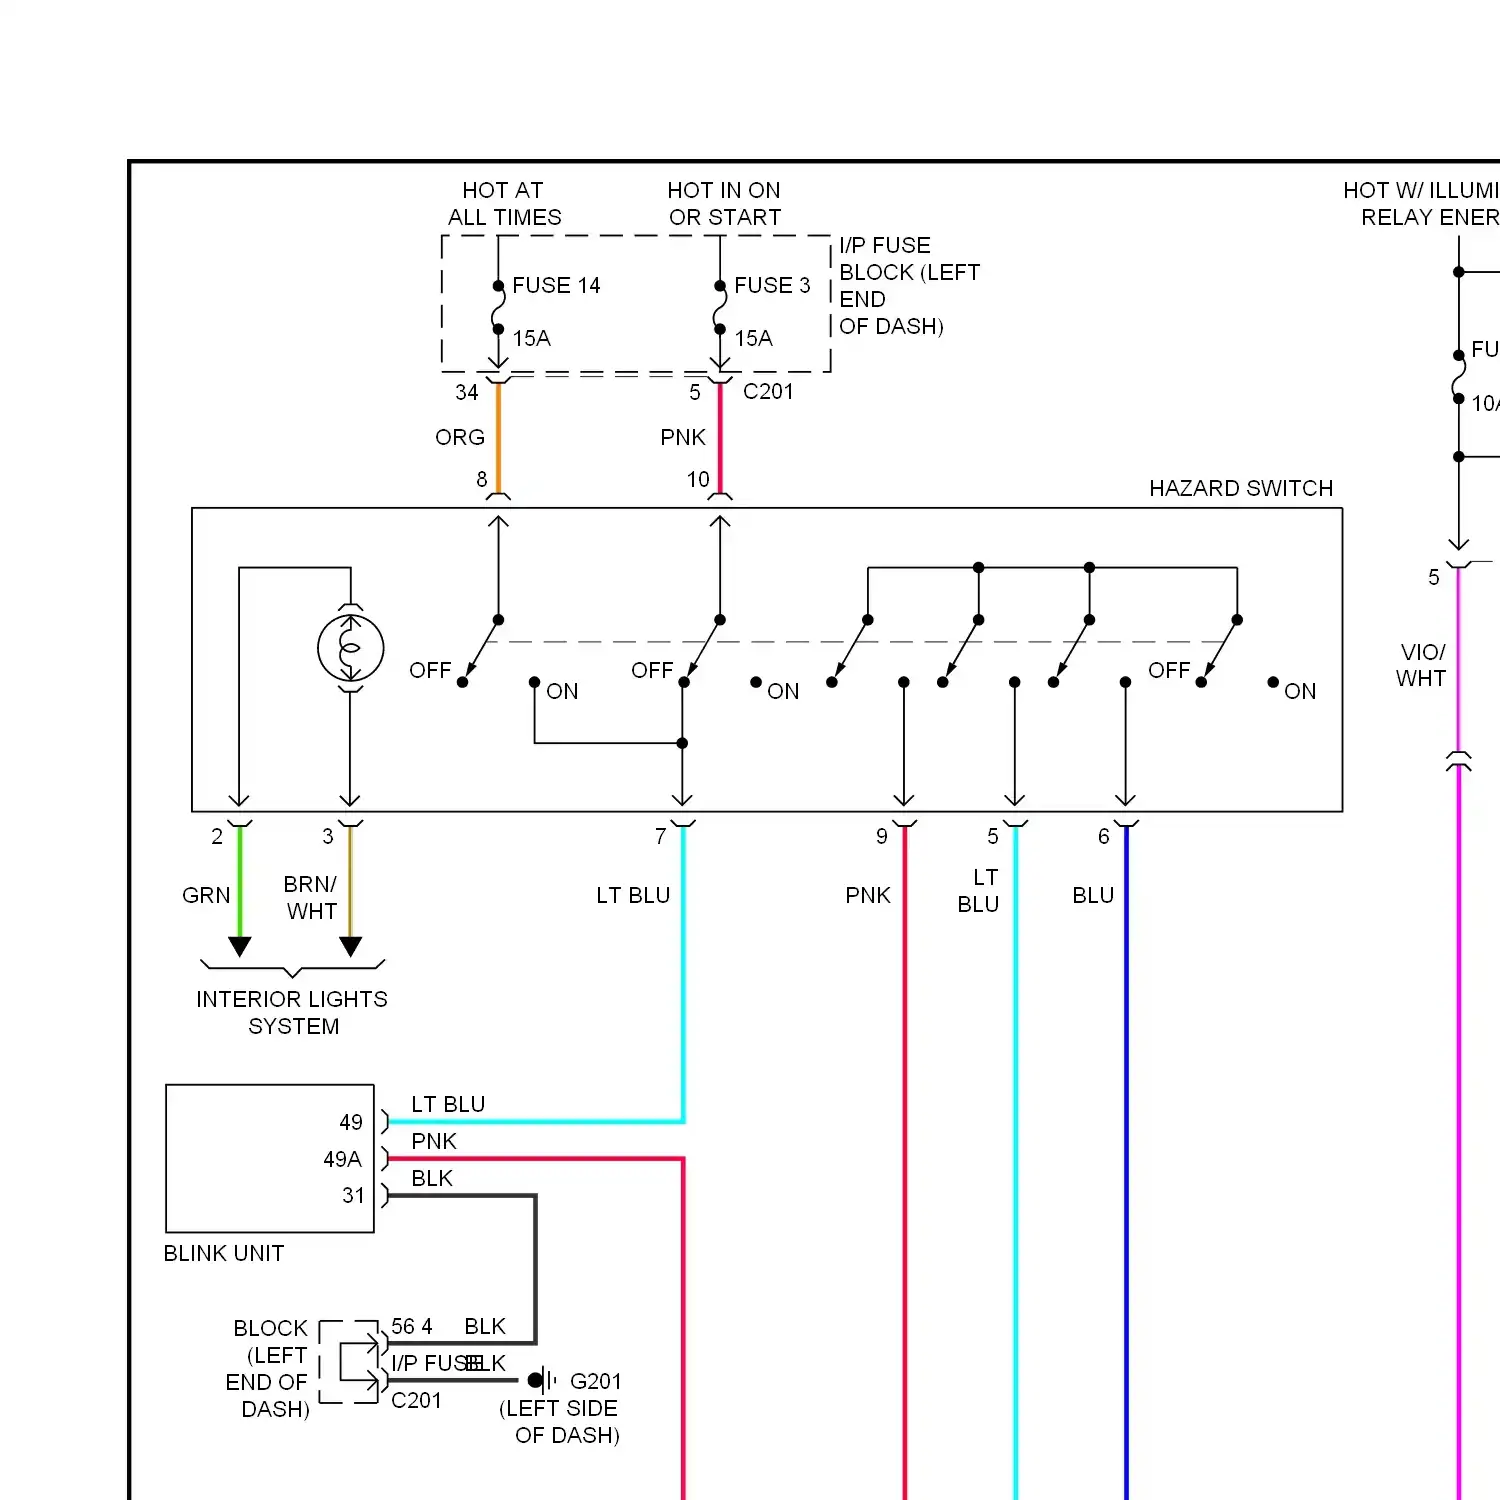This screenshot has height=1500, width=1500.
Task: Select the top-right "I/P FUSE BLOCK (LEFT END OF DASH)" label
Action: click(909, 285)
